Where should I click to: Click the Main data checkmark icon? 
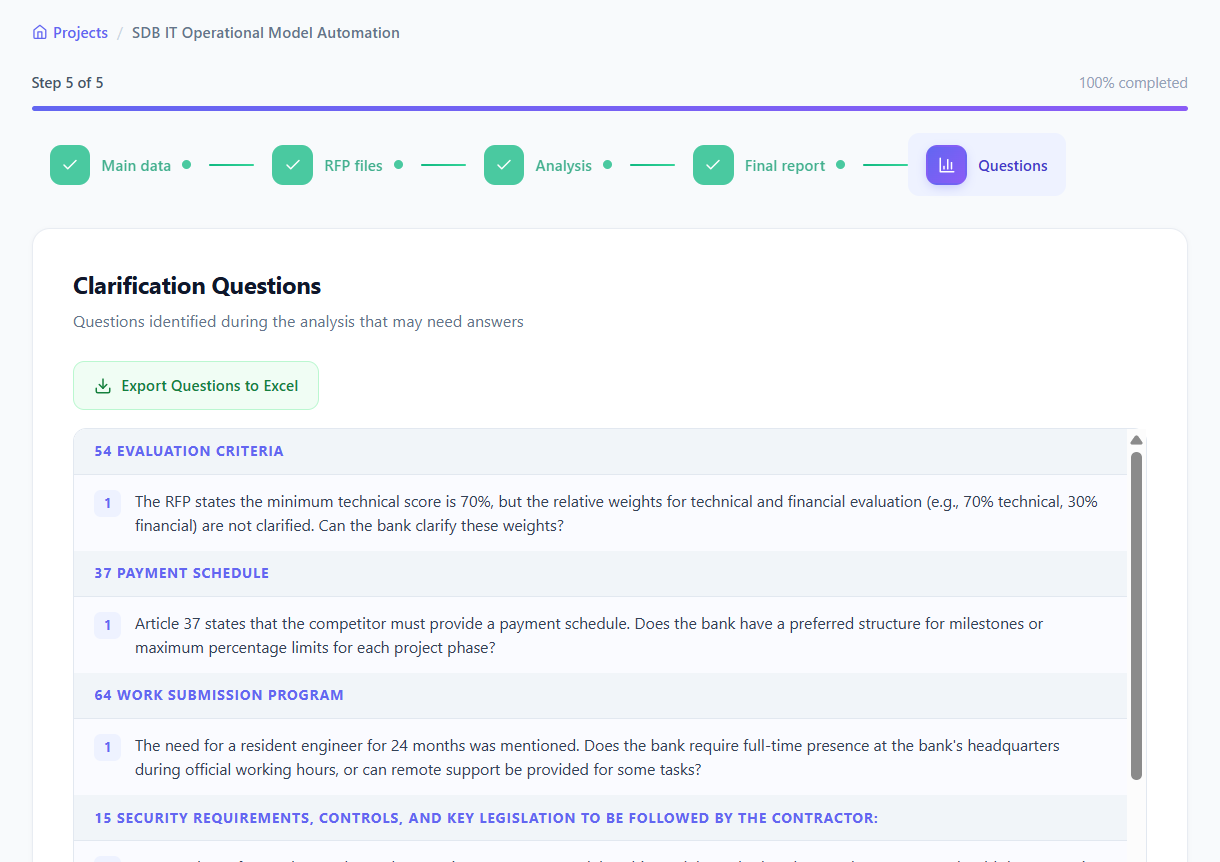(70, 165)
